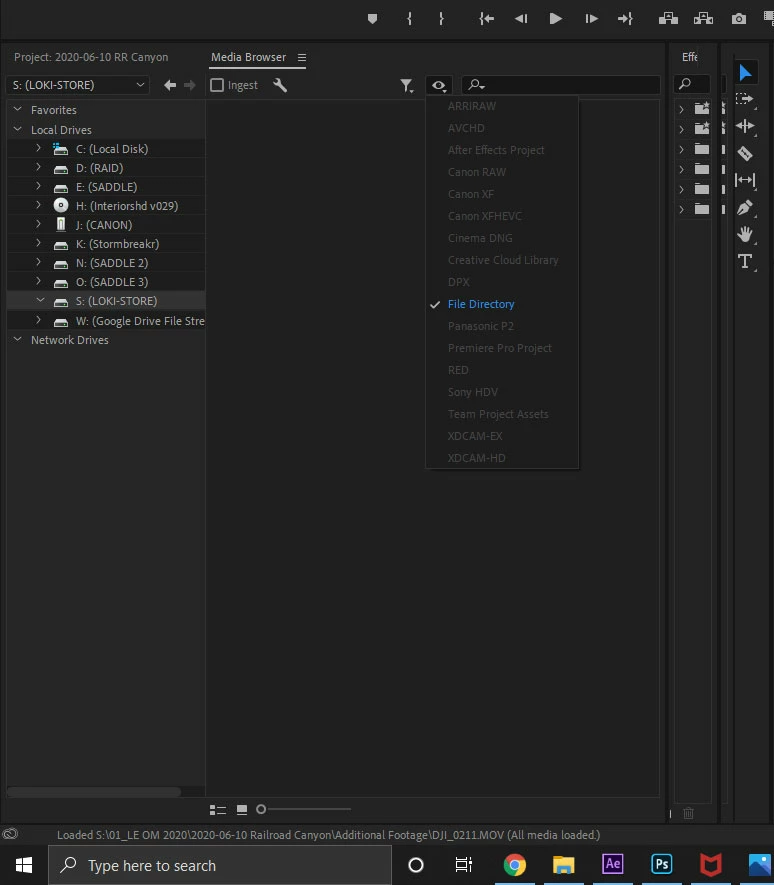Expand the E: (SADDLE) drive

tap(38, 186)
